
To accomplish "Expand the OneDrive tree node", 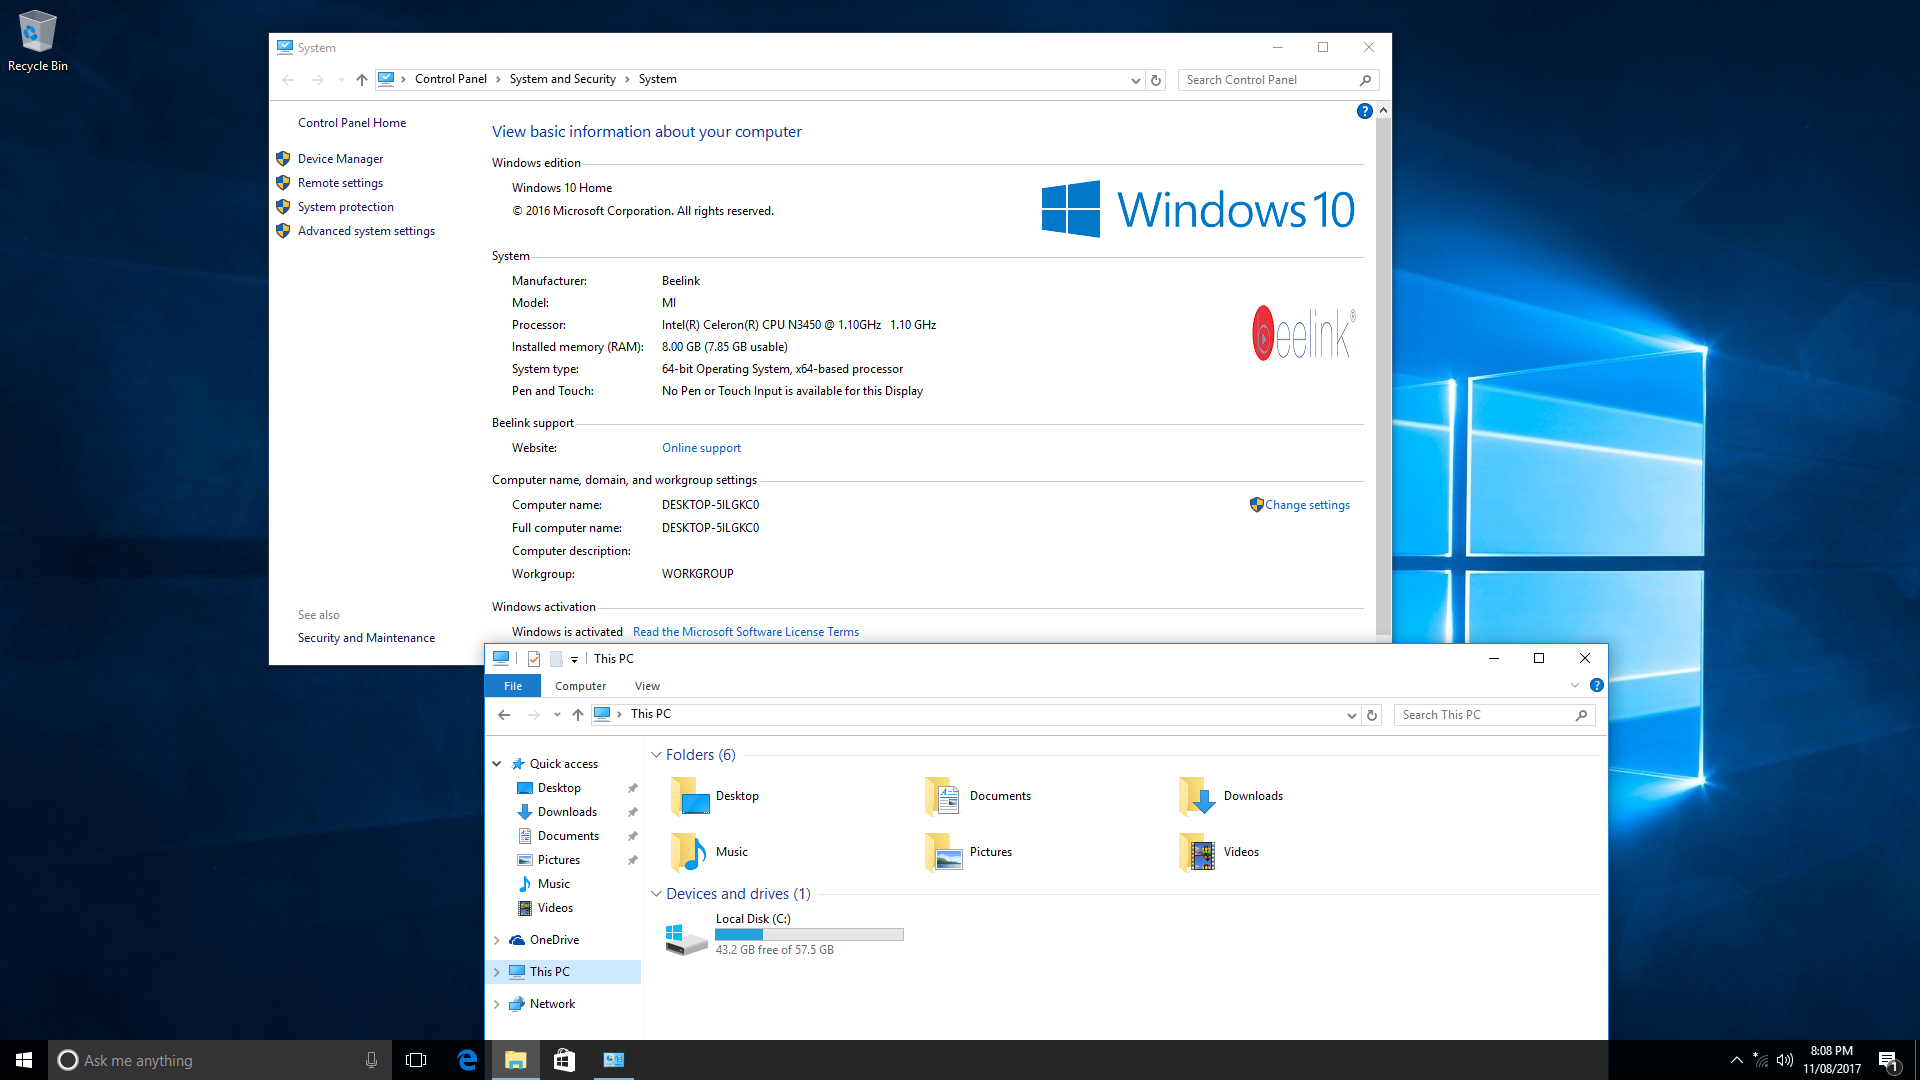I will [496, 940].
